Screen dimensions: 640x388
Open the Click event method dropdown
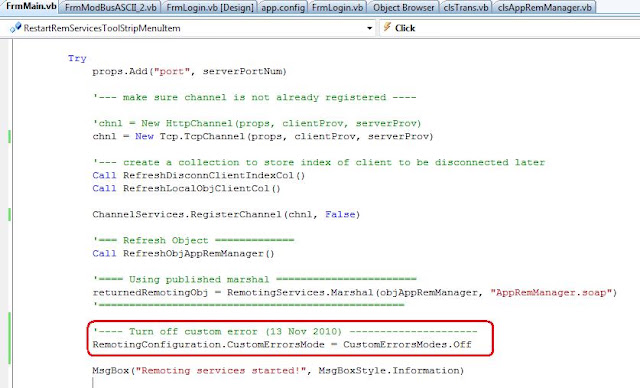(x=509, y=28)
